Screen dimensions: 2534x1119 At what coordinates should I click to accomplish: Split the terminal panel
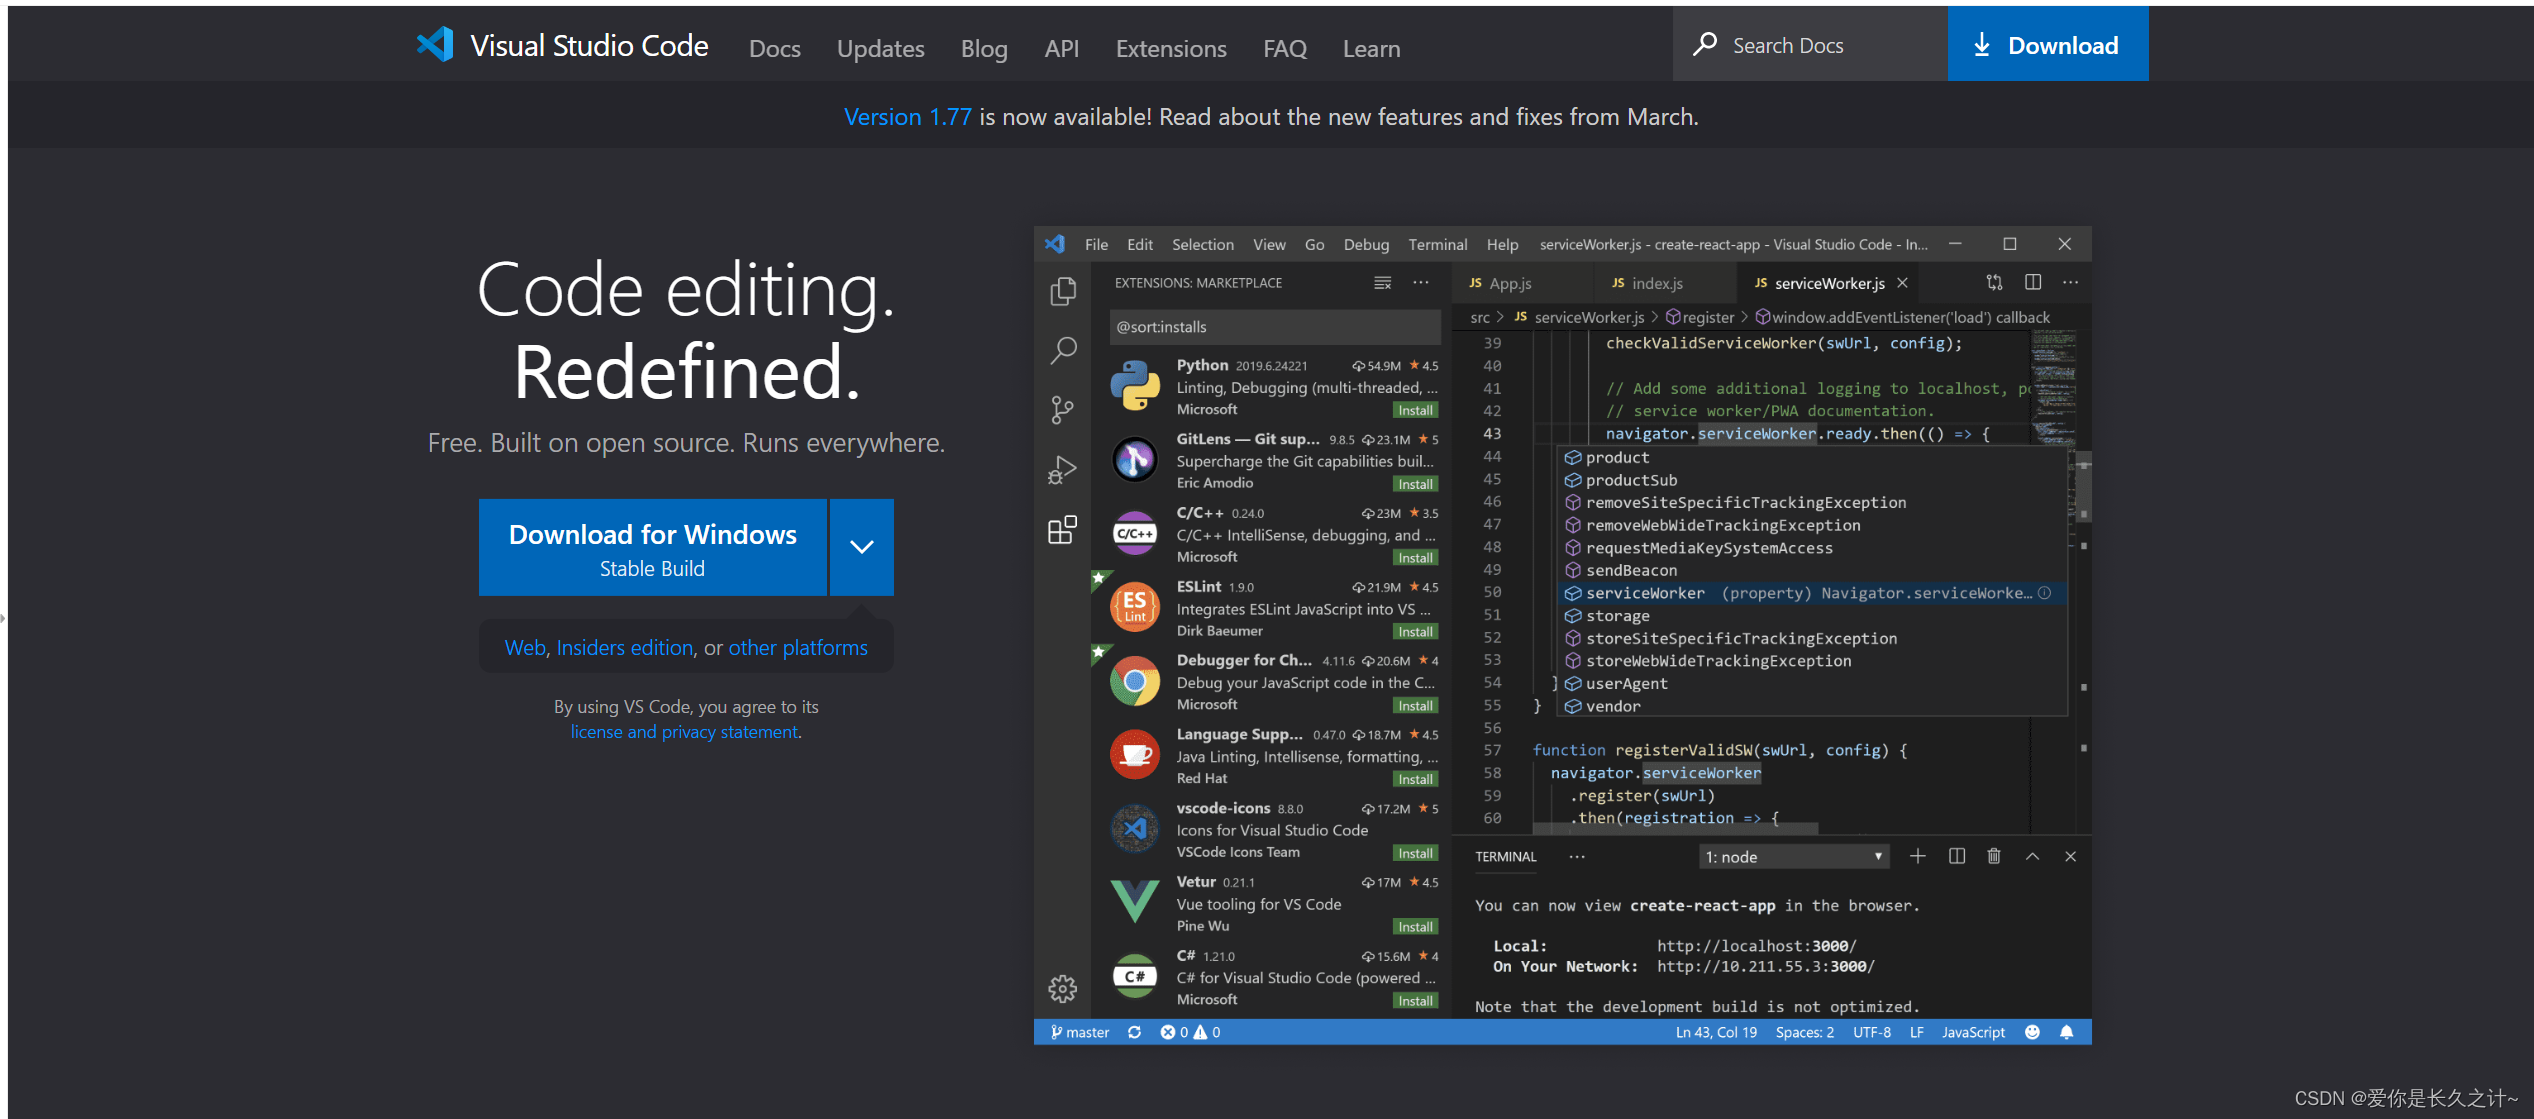1957,856
